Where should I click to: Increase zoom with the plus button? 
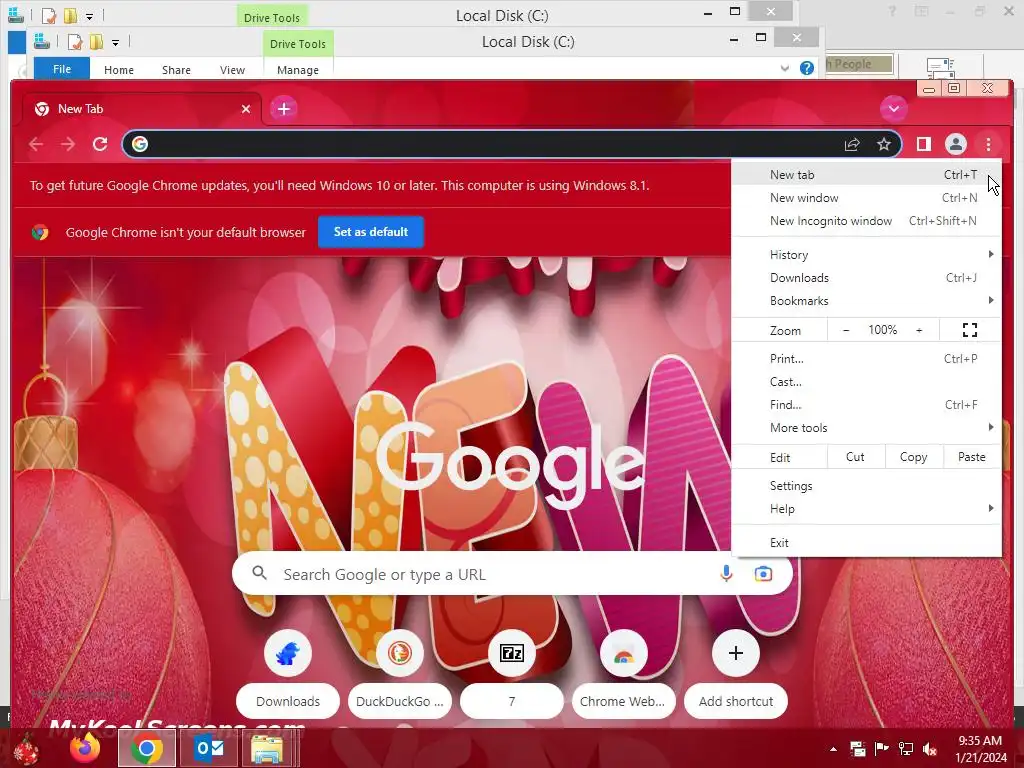[x=919, y=330]
